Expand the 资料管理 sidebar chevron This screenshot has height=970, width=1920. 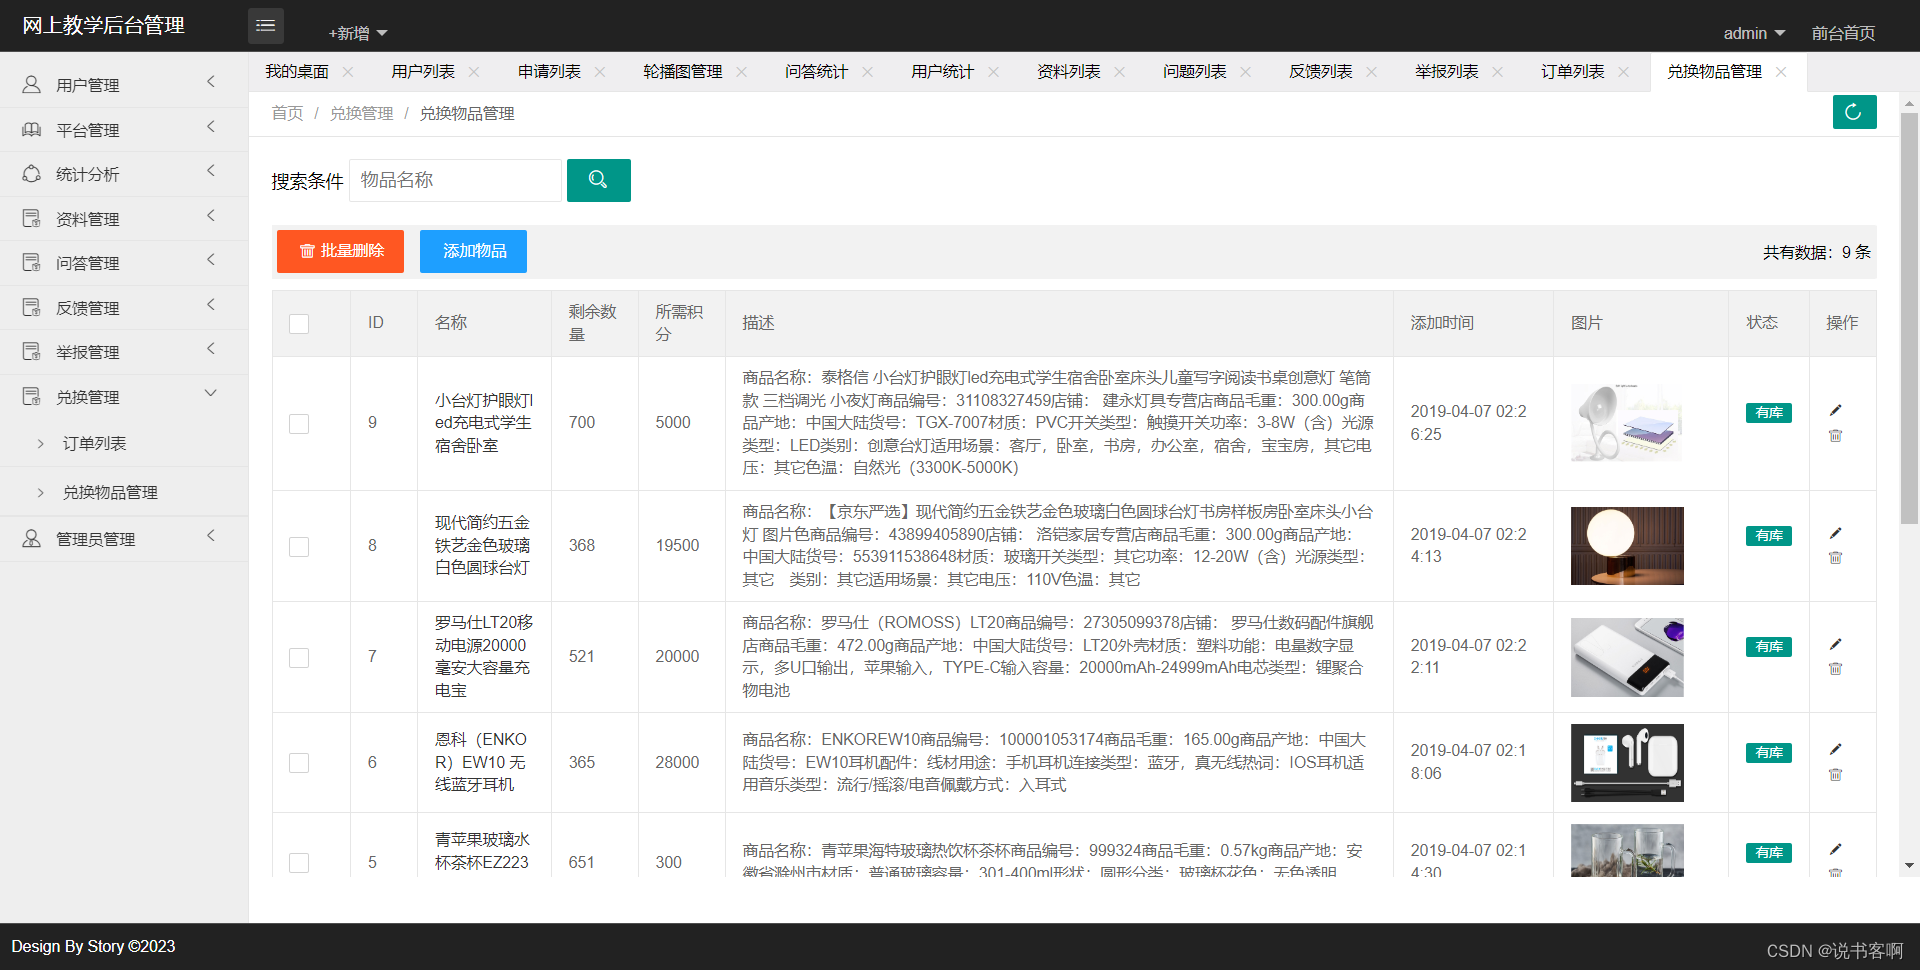click(211, 216)
